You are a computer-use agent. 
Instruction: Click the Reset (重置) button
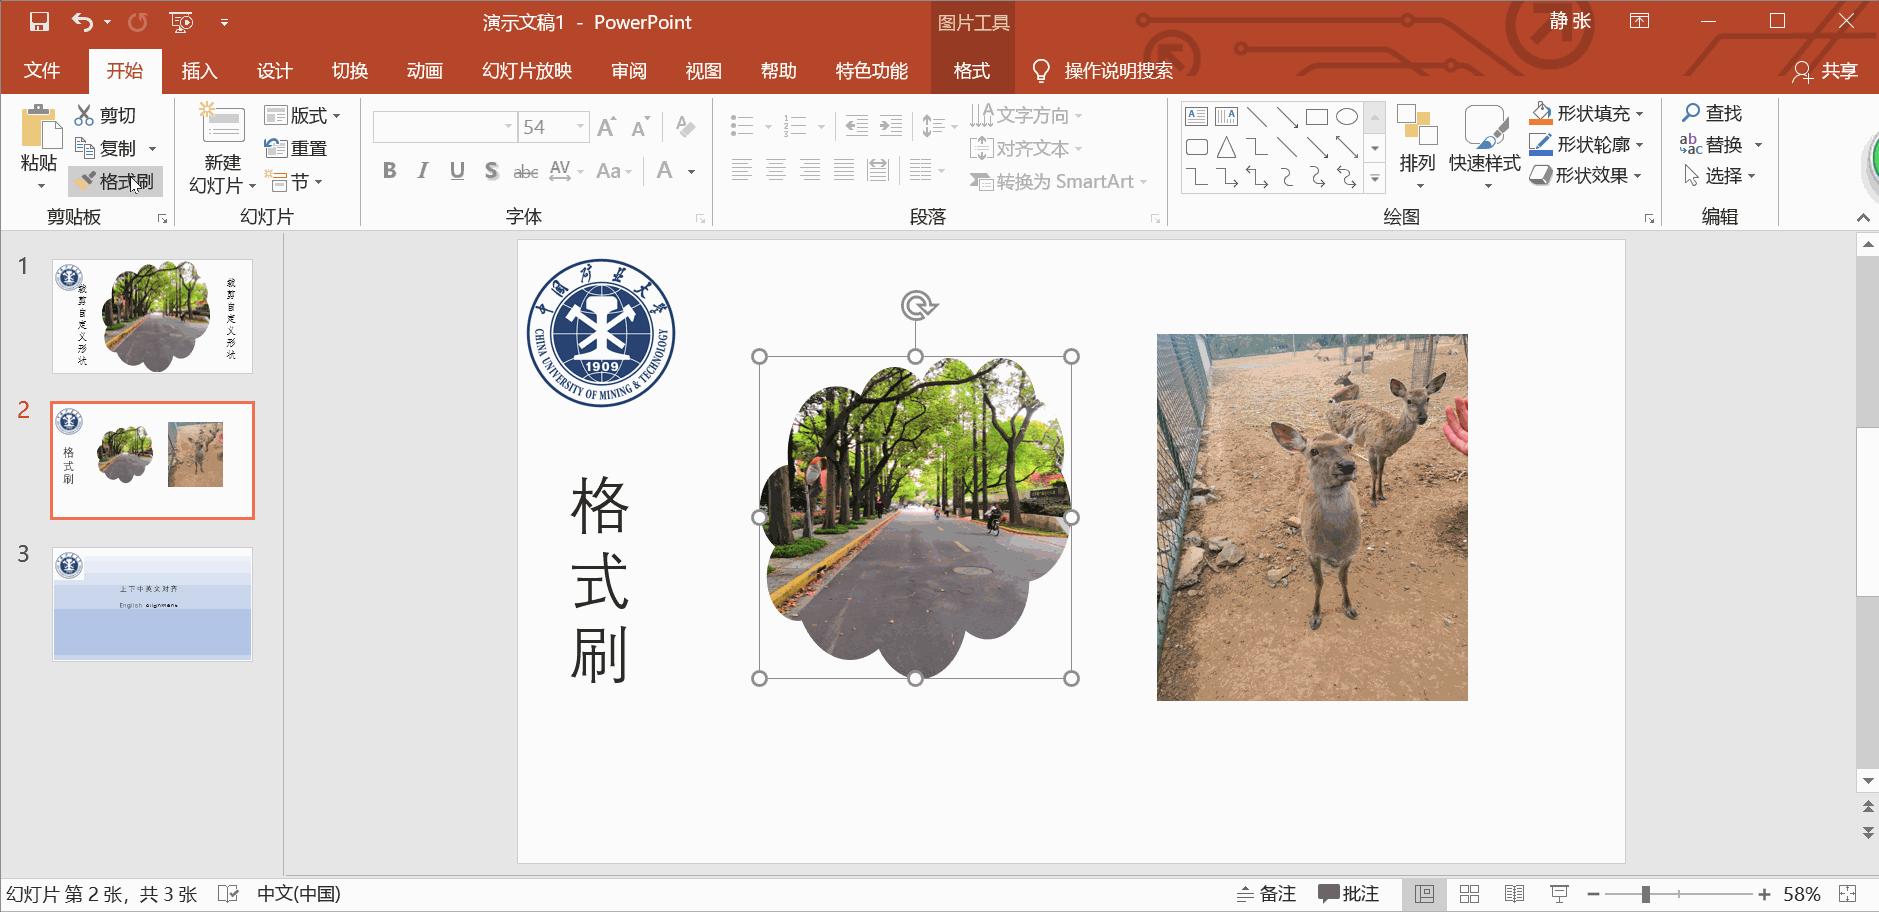pos(297,148)
